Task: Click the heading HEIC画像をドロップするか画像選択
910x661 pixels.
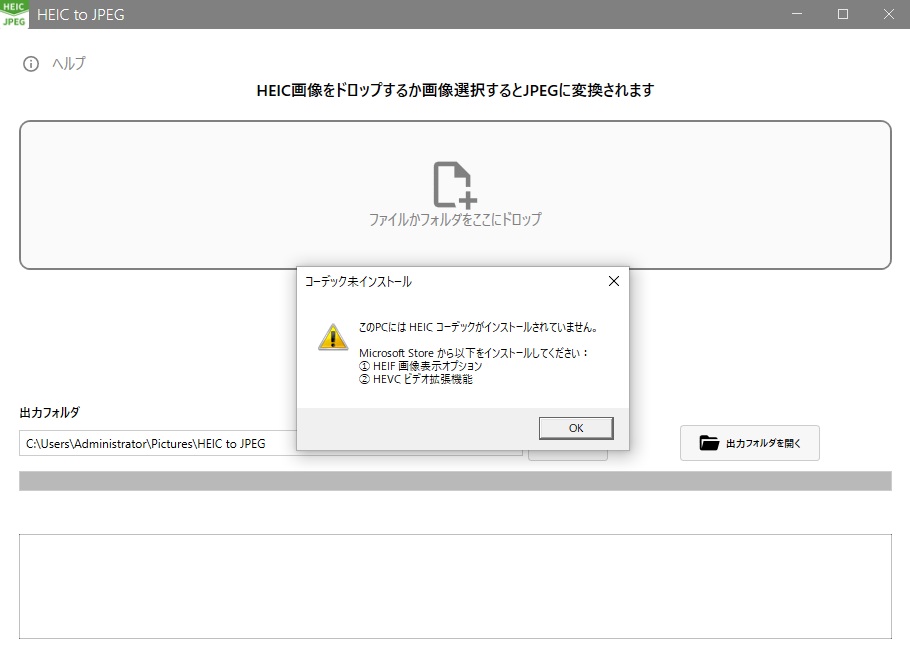Action: [x=455, y=91]
